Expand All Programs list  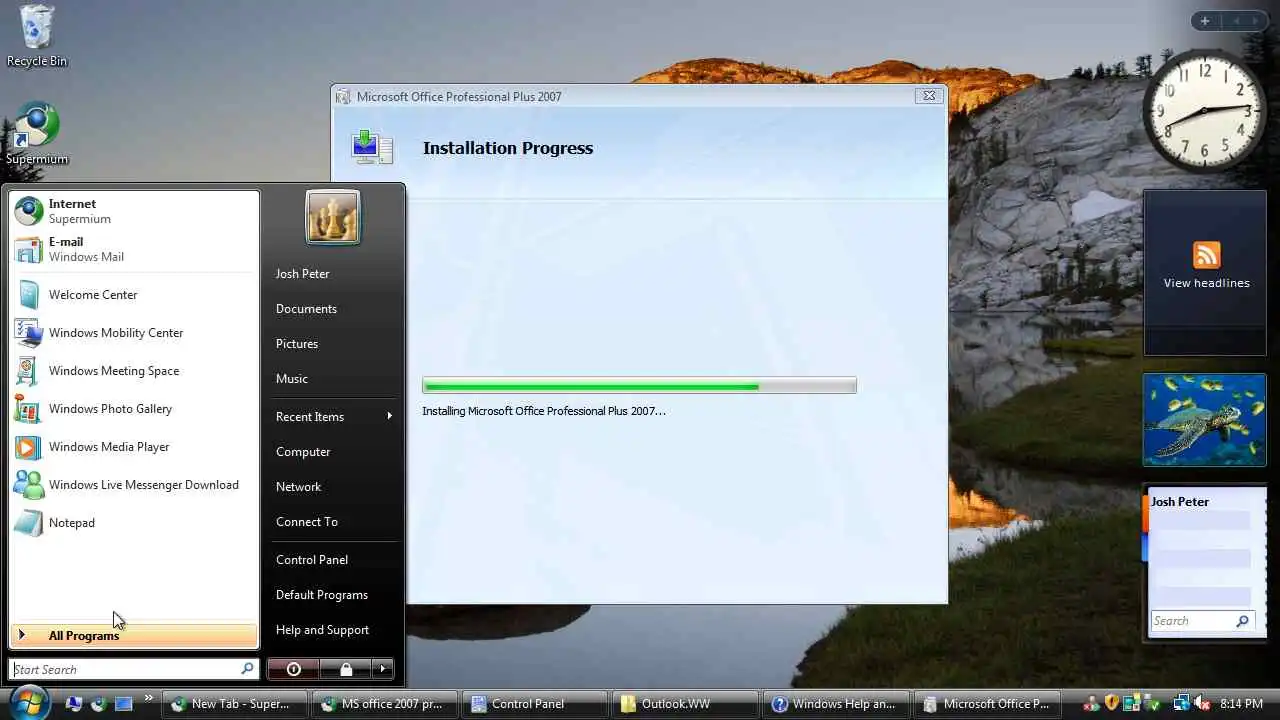pyautogui.click(x=134, y=635)
